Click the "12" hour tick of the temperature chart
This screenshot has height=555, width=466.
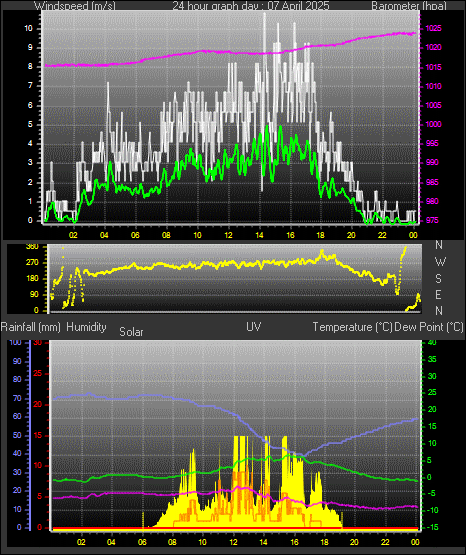tap(233, 542)
